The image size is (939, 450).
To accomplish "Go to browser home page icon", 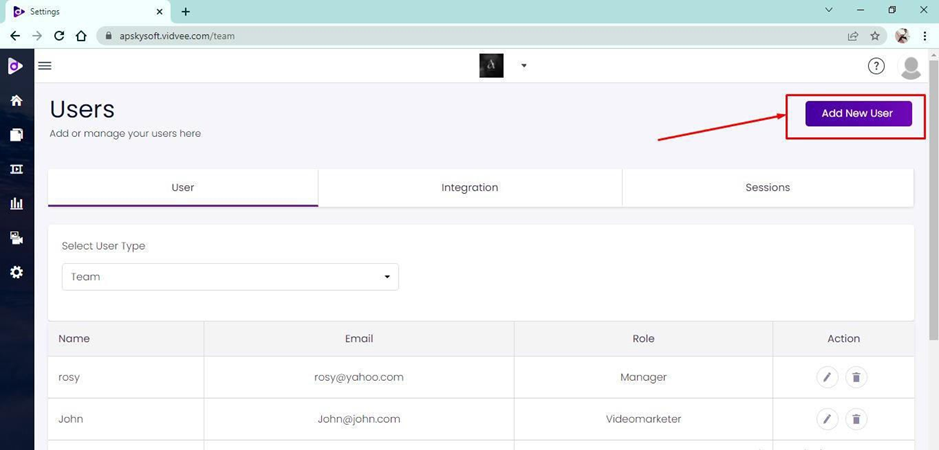I will point(81,36).
